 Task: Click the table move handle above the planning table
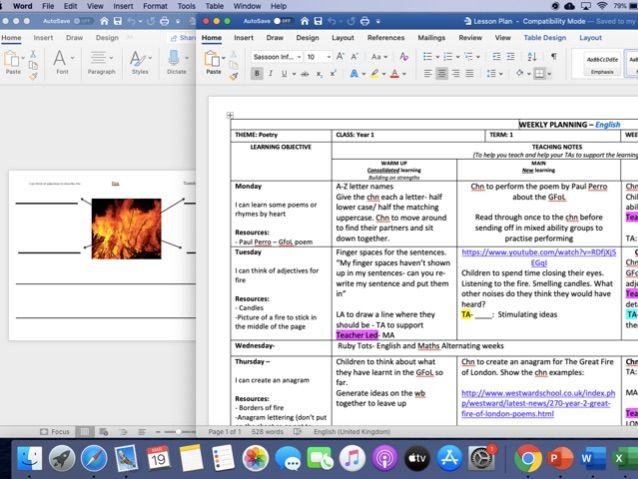230,116
